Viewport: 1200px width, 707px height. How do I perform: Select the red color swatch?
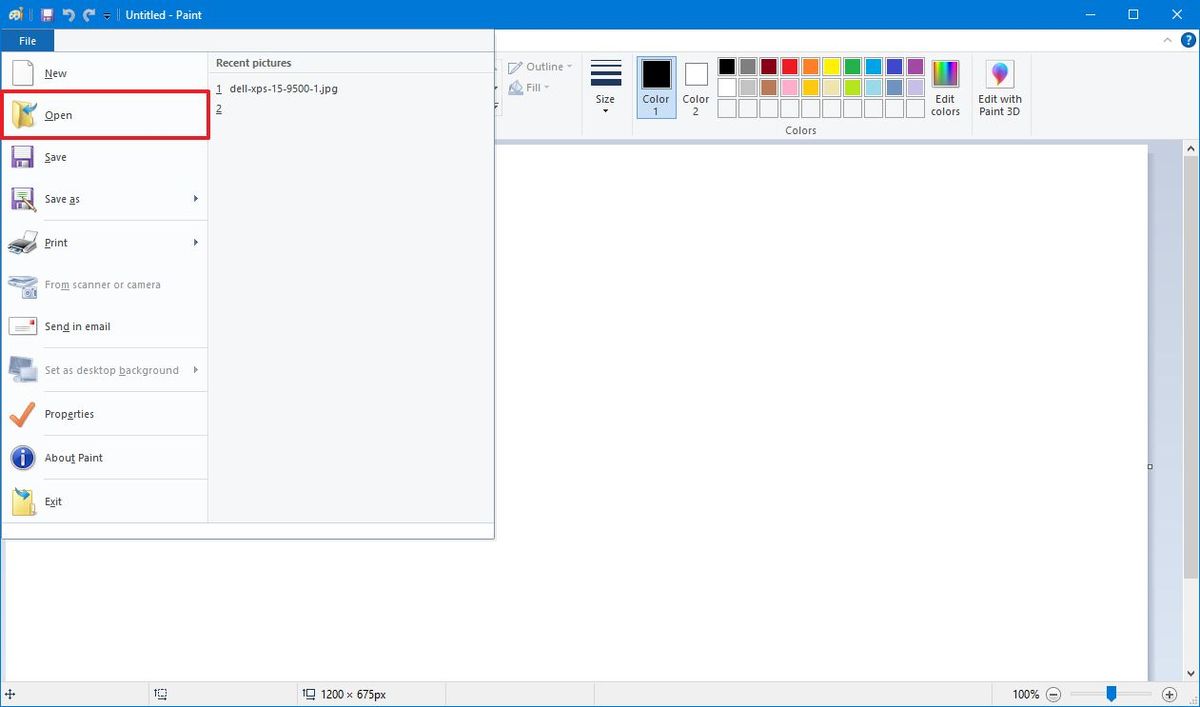[x=790, y=66]
